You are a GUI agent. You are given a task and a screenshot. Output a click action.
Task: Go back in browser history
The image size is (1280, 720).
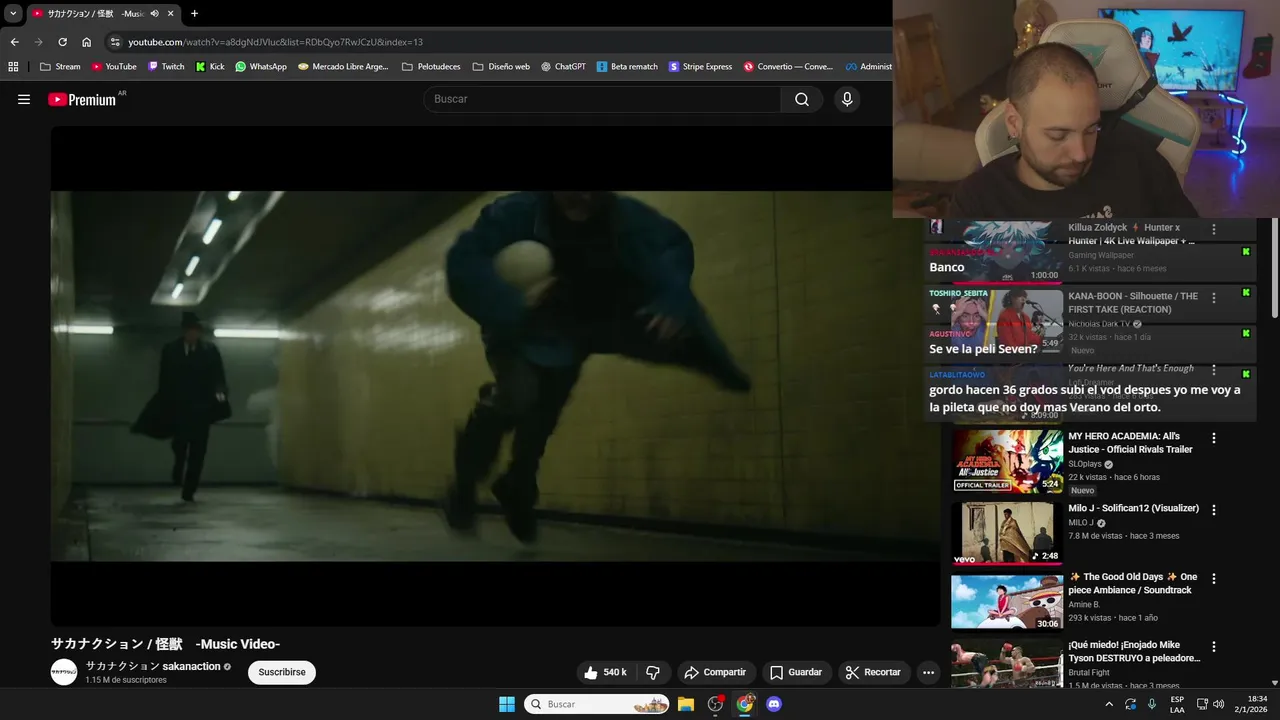click(14, 42)
